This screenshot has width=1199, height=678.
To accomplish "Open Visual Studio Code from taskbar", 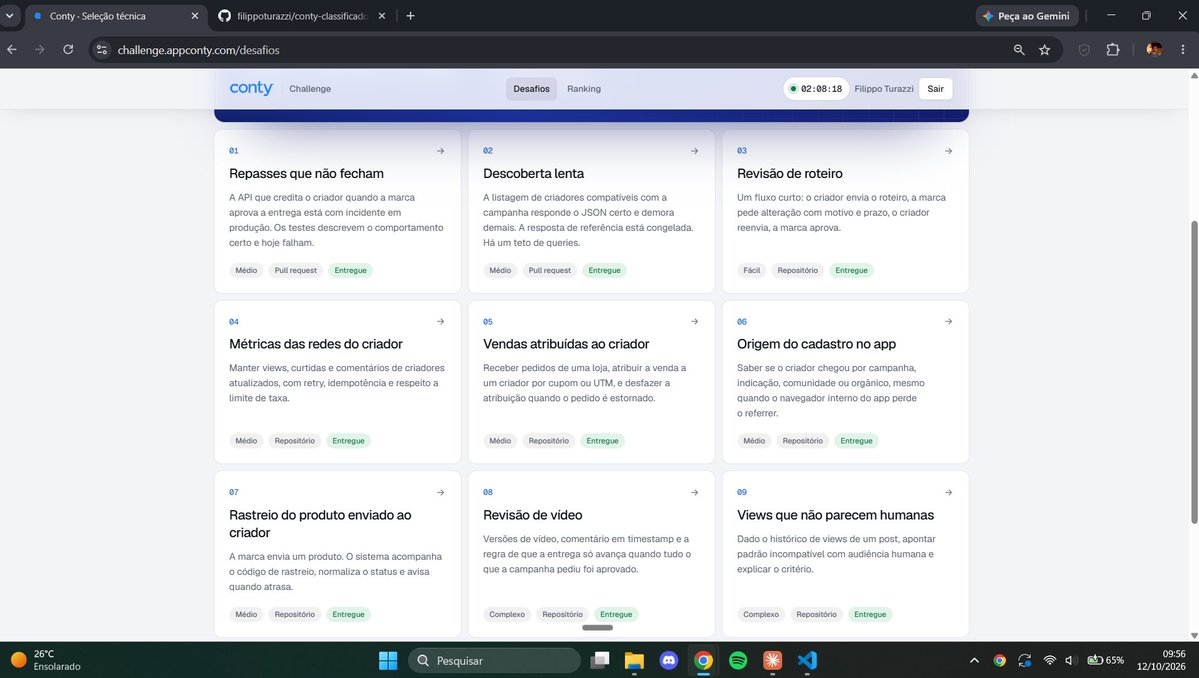I will pos(807,660).
